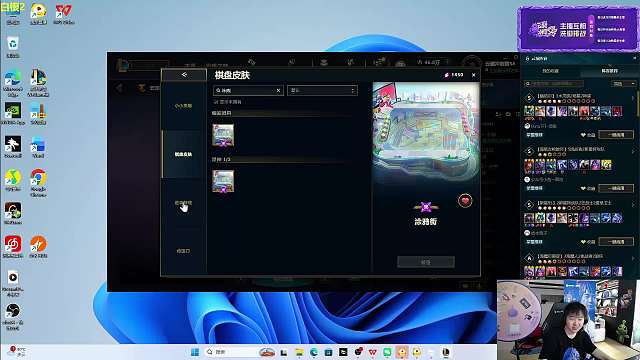640x360 pixels.
Task: Go back using the dialog's arrow button
Action: point(184,75)
